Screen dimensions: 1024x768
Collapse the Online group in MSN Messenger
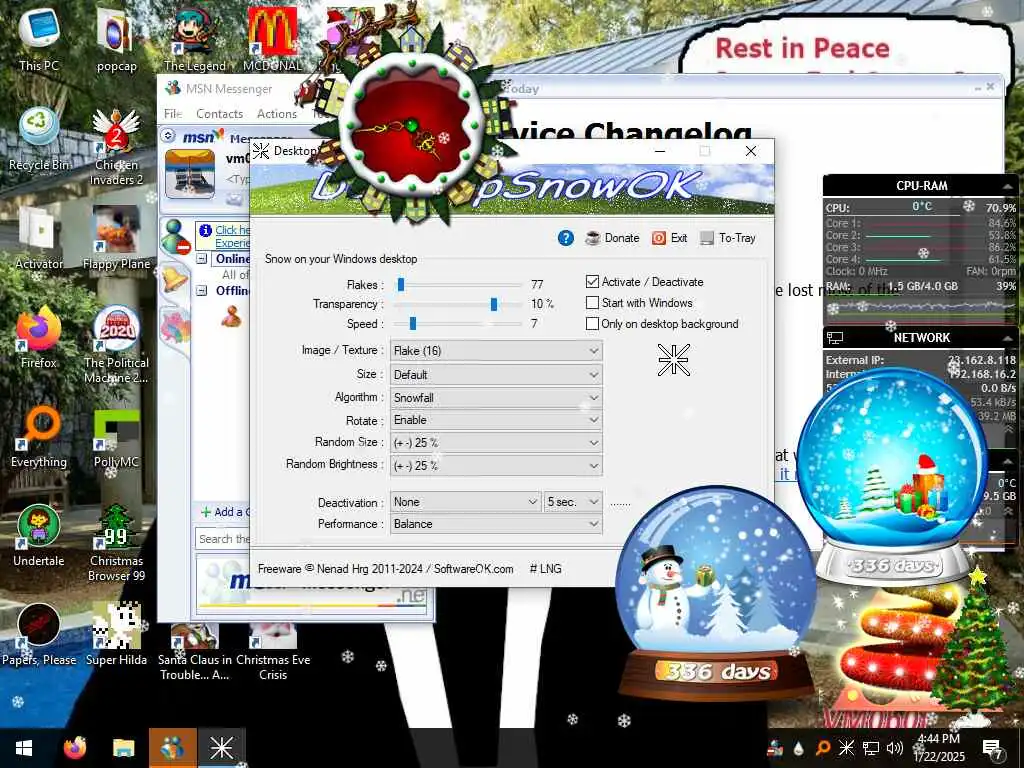pyautogui.click(x=202, y=259)
